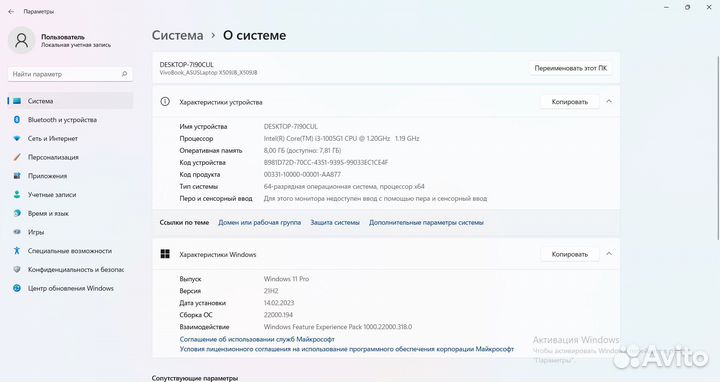Click the Приложения apps icon

point(17,176)
